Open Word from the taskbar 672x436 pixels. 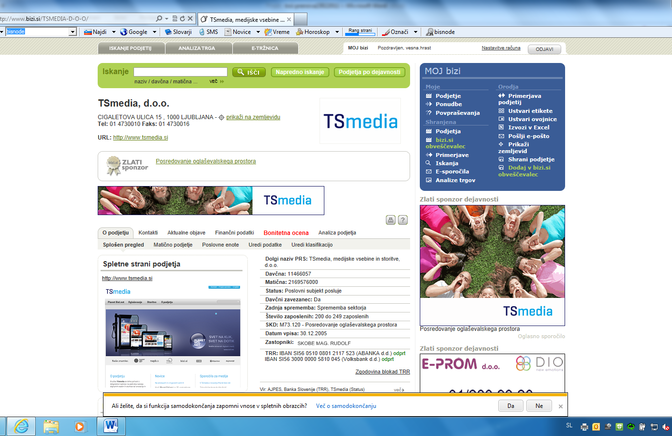click(110, 426)
